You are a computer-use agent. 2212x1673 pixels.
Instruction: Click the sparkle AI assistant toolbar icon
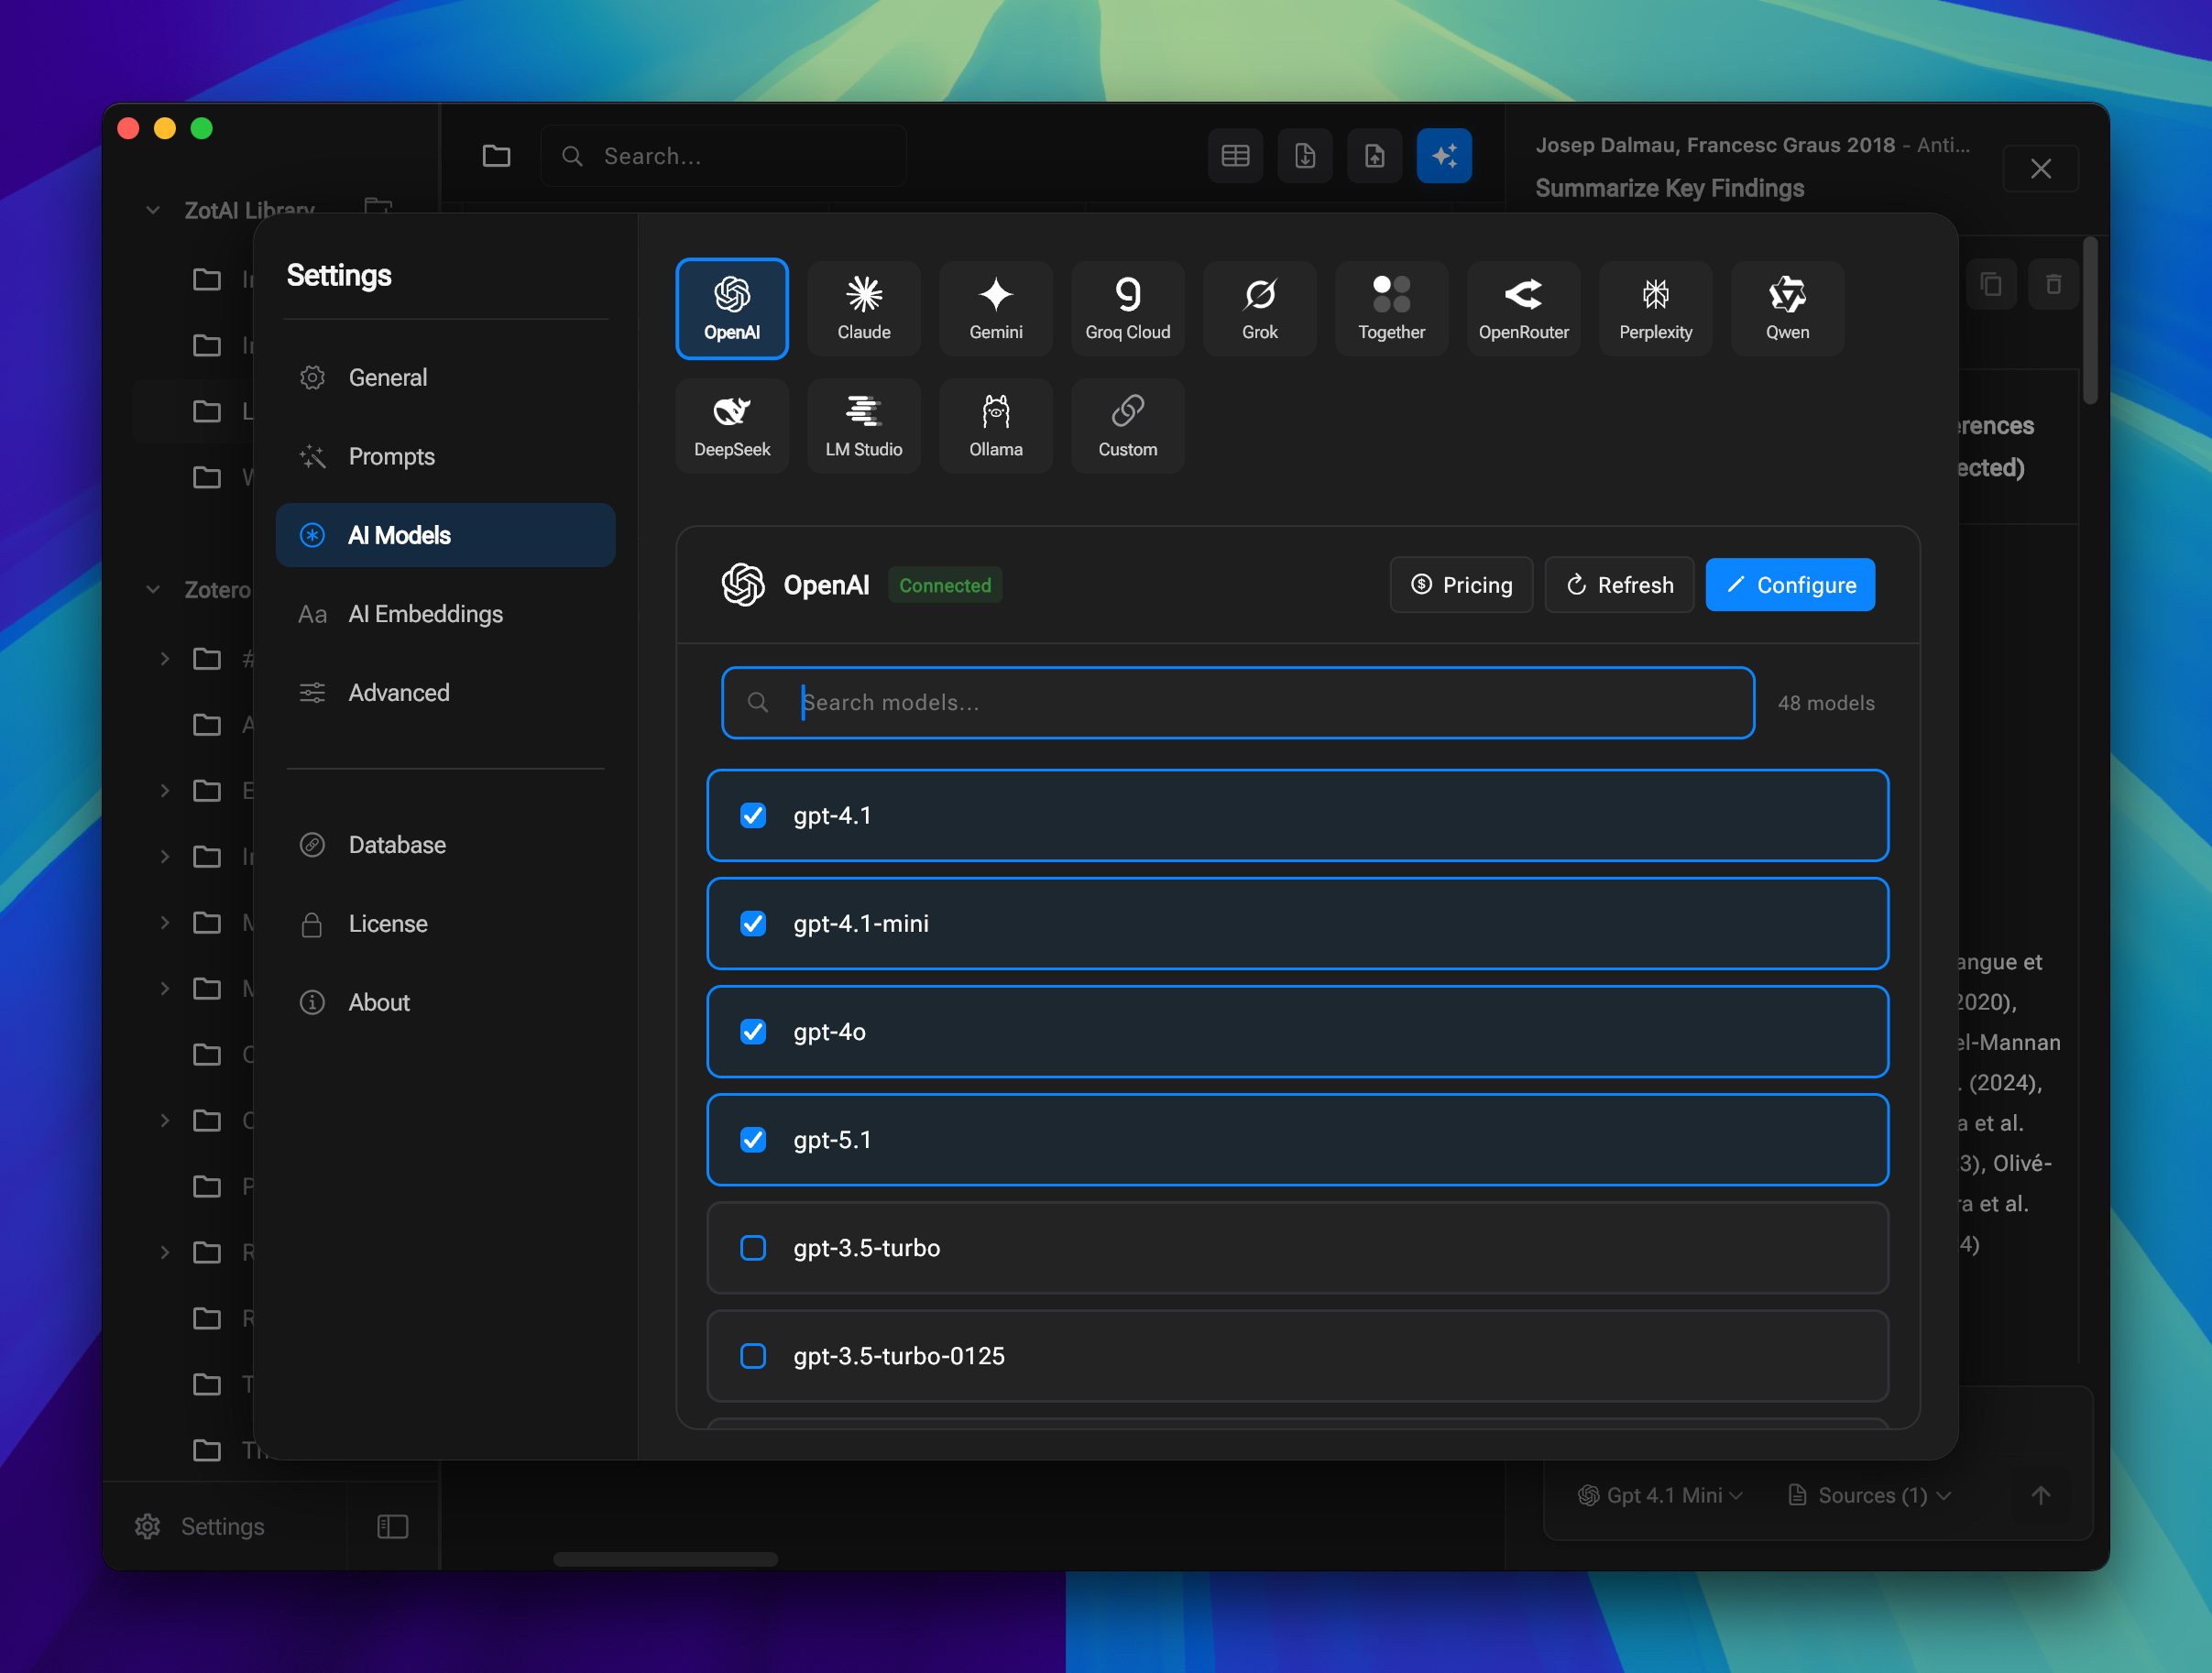[1443, 155]
